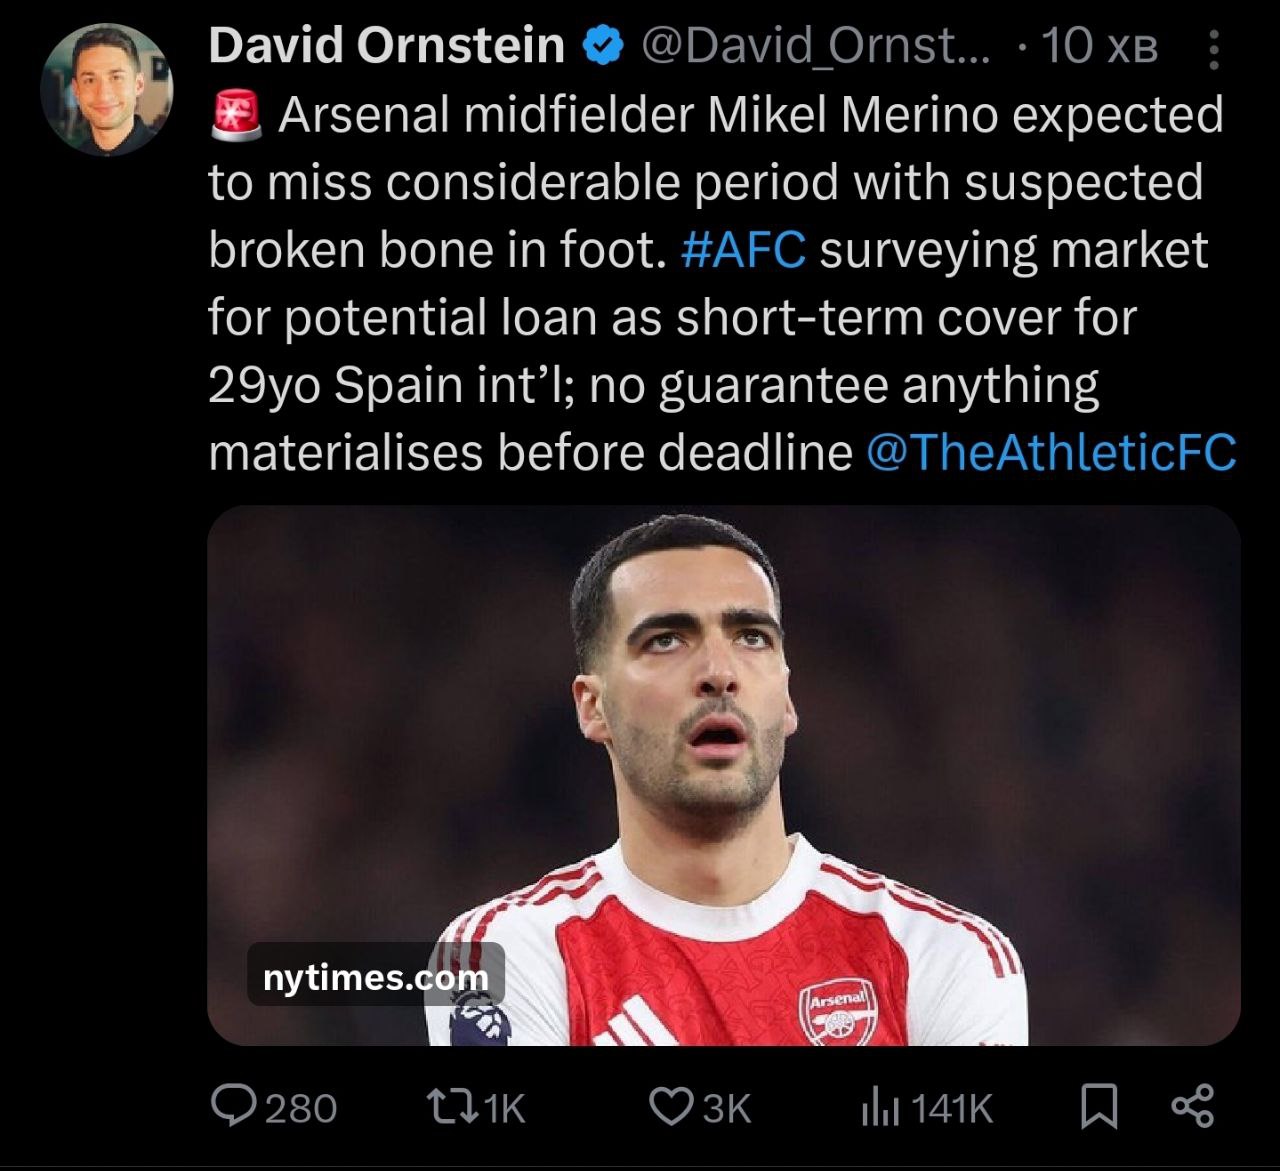Like the tweet with the heart icon
The height and width of the screenshot is (1171, 1280).
(x=670, y=1106)
